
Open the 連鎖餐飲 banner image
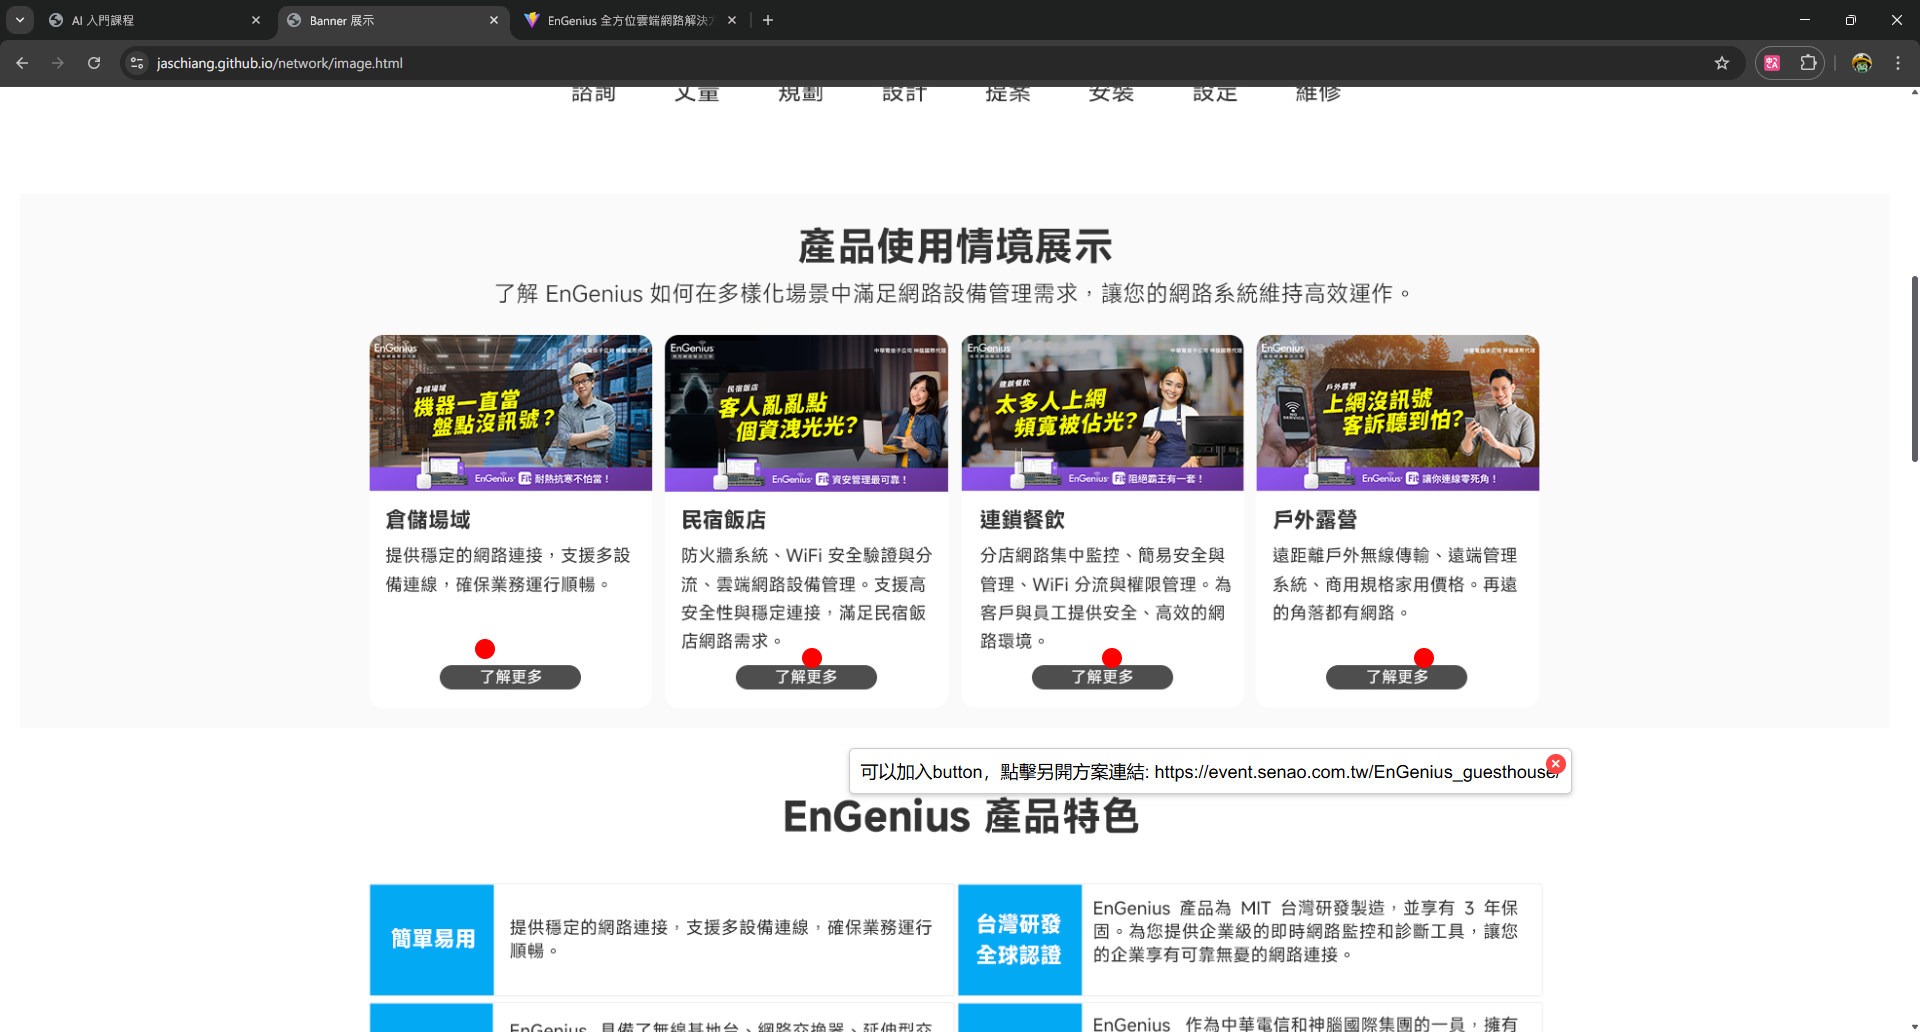click(1102, 413)
